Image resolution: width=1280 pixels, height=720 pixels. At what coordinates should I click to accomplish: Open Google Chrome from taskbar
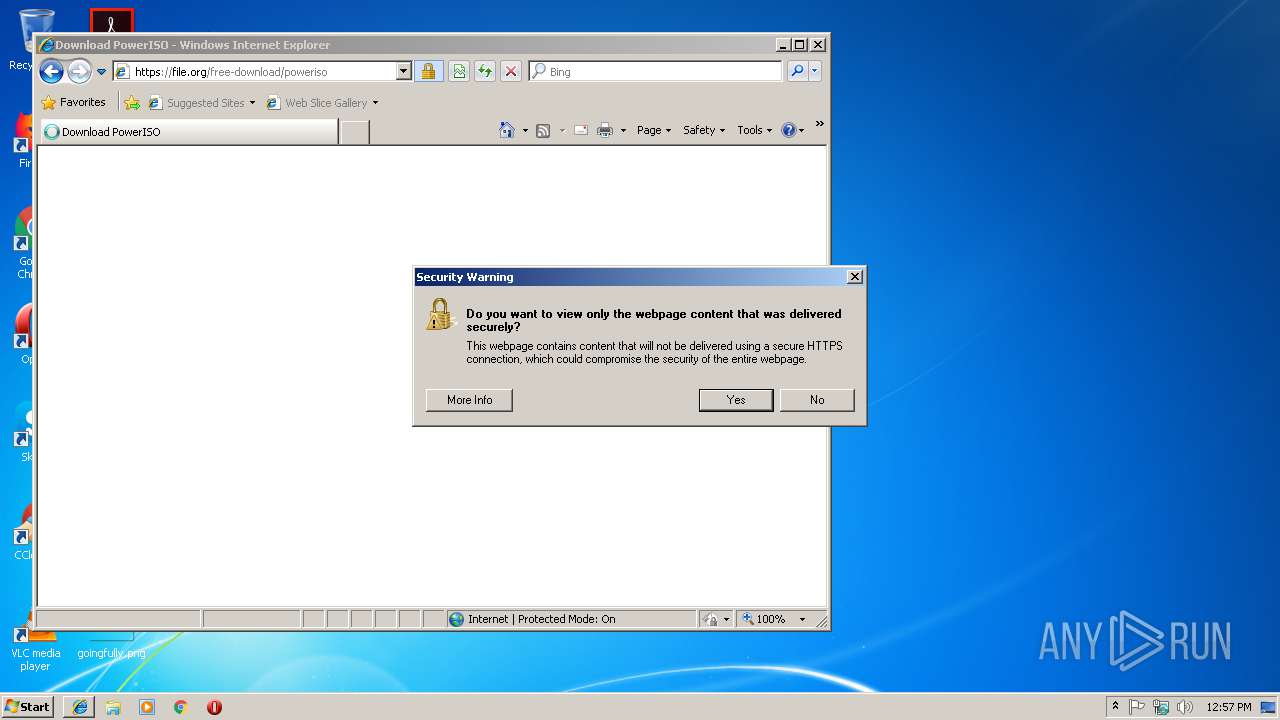point(181,707)
